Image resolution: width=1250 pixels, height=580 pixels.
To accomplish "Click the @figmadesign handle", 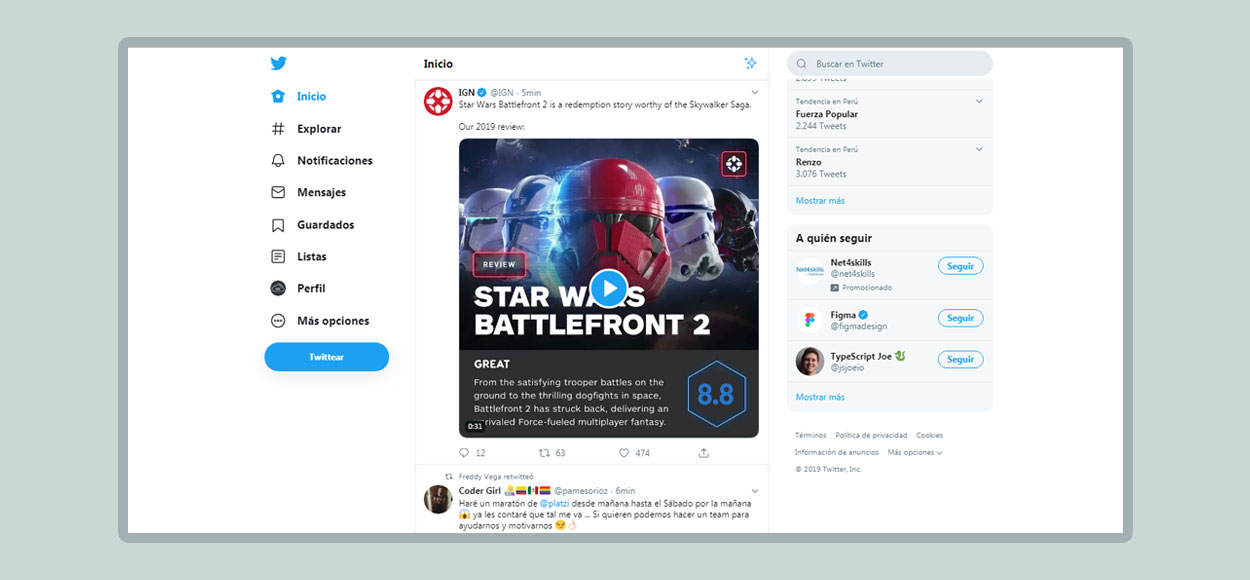I will [x=859, y=327].
